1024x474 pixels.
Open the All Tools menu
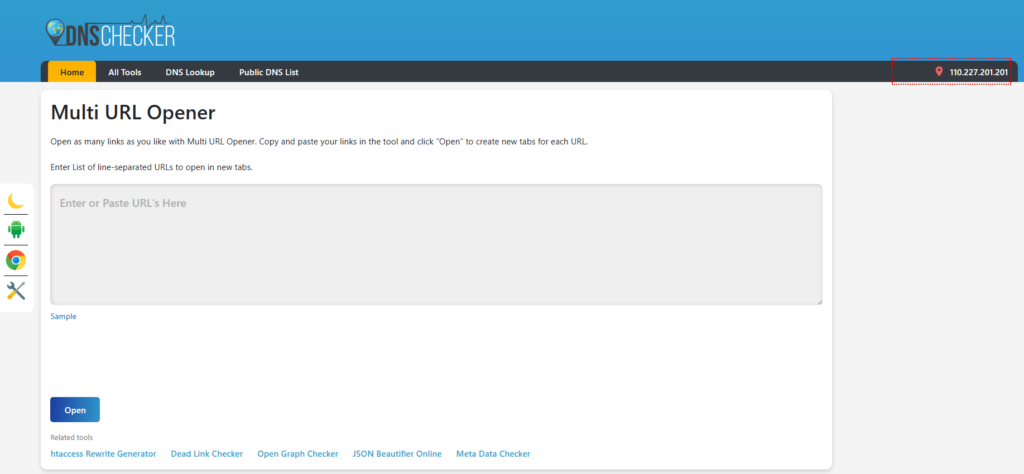(125, 72)
